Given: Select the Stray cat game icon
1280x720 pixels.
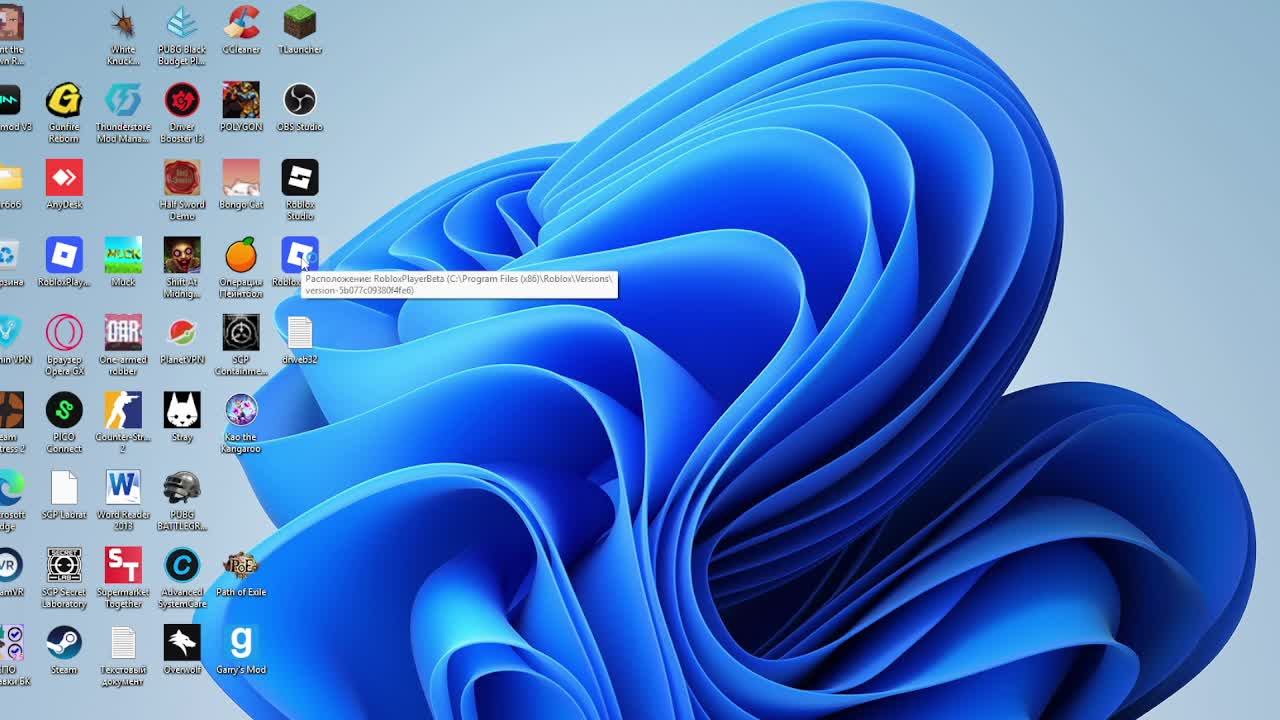Looking at the screenshot, I should point(182,417).
